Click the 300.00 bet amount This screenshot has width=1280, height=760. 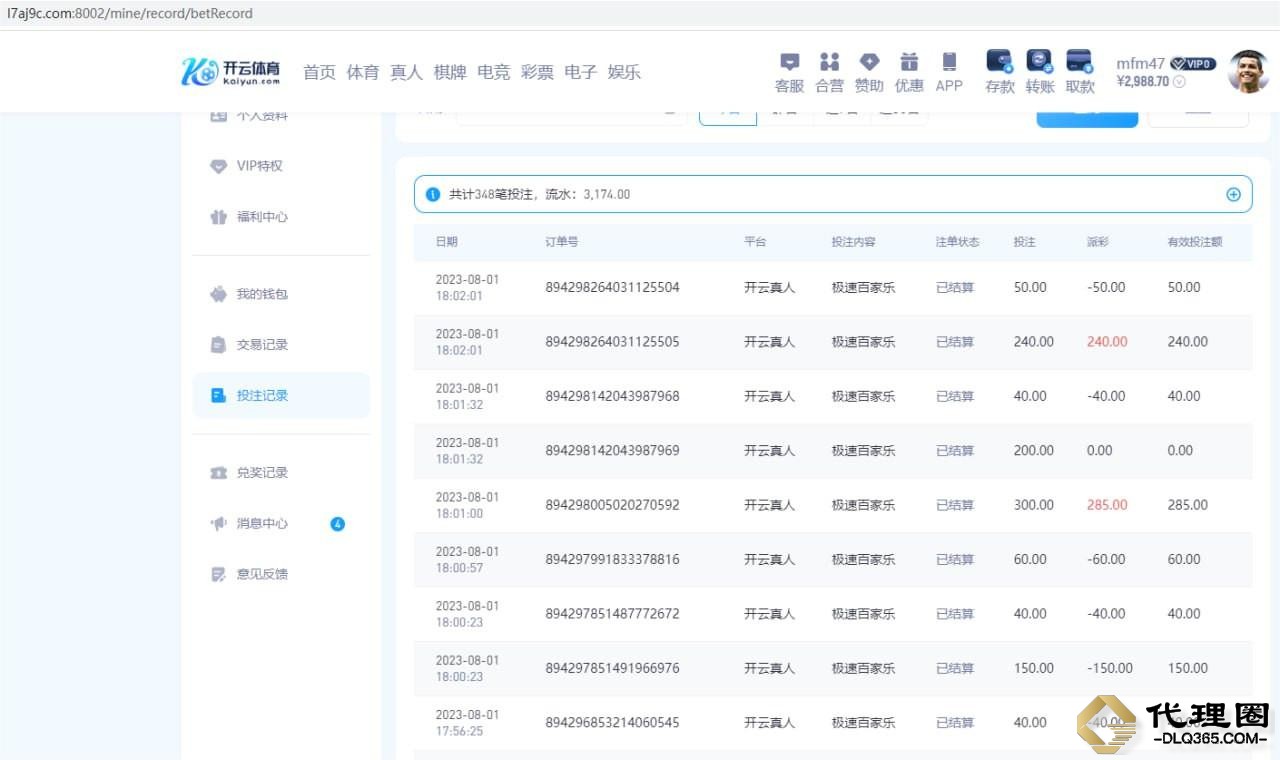(x=1034, y=505)
